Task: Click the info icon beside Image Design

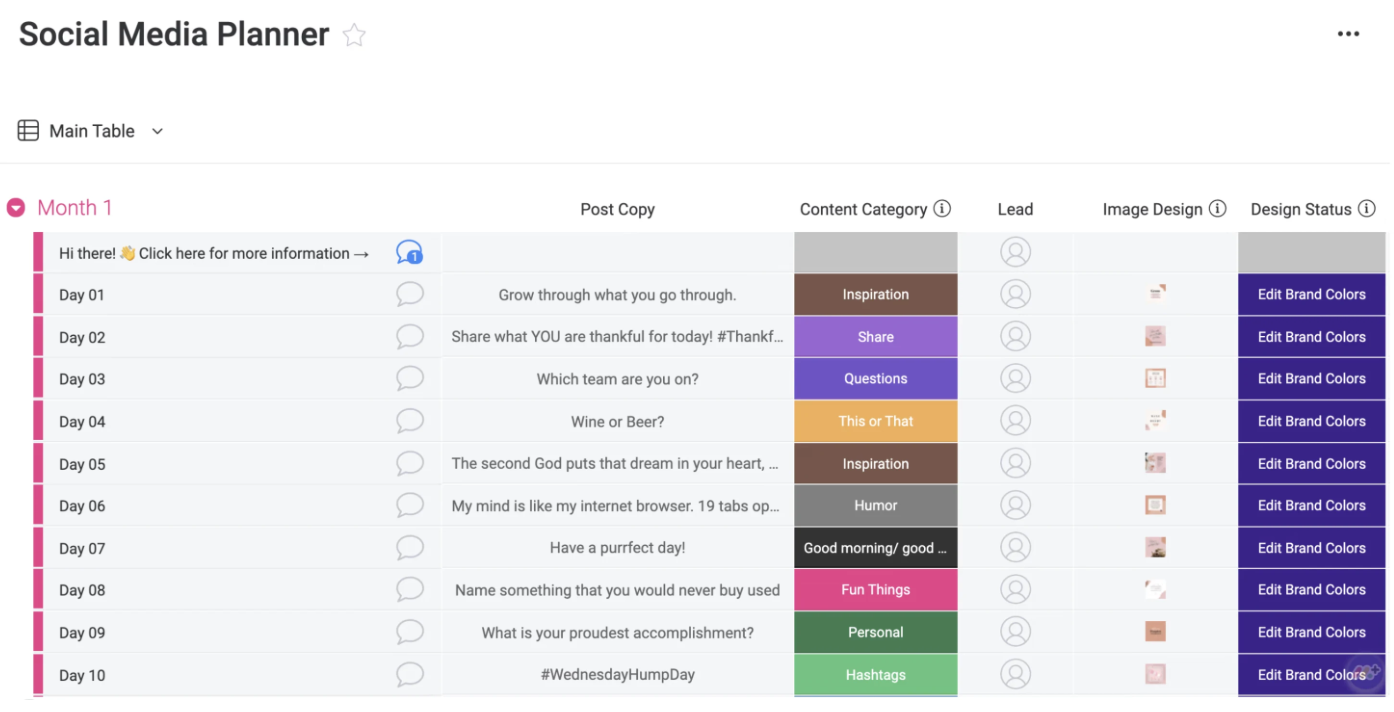Action: point(1217,209)
